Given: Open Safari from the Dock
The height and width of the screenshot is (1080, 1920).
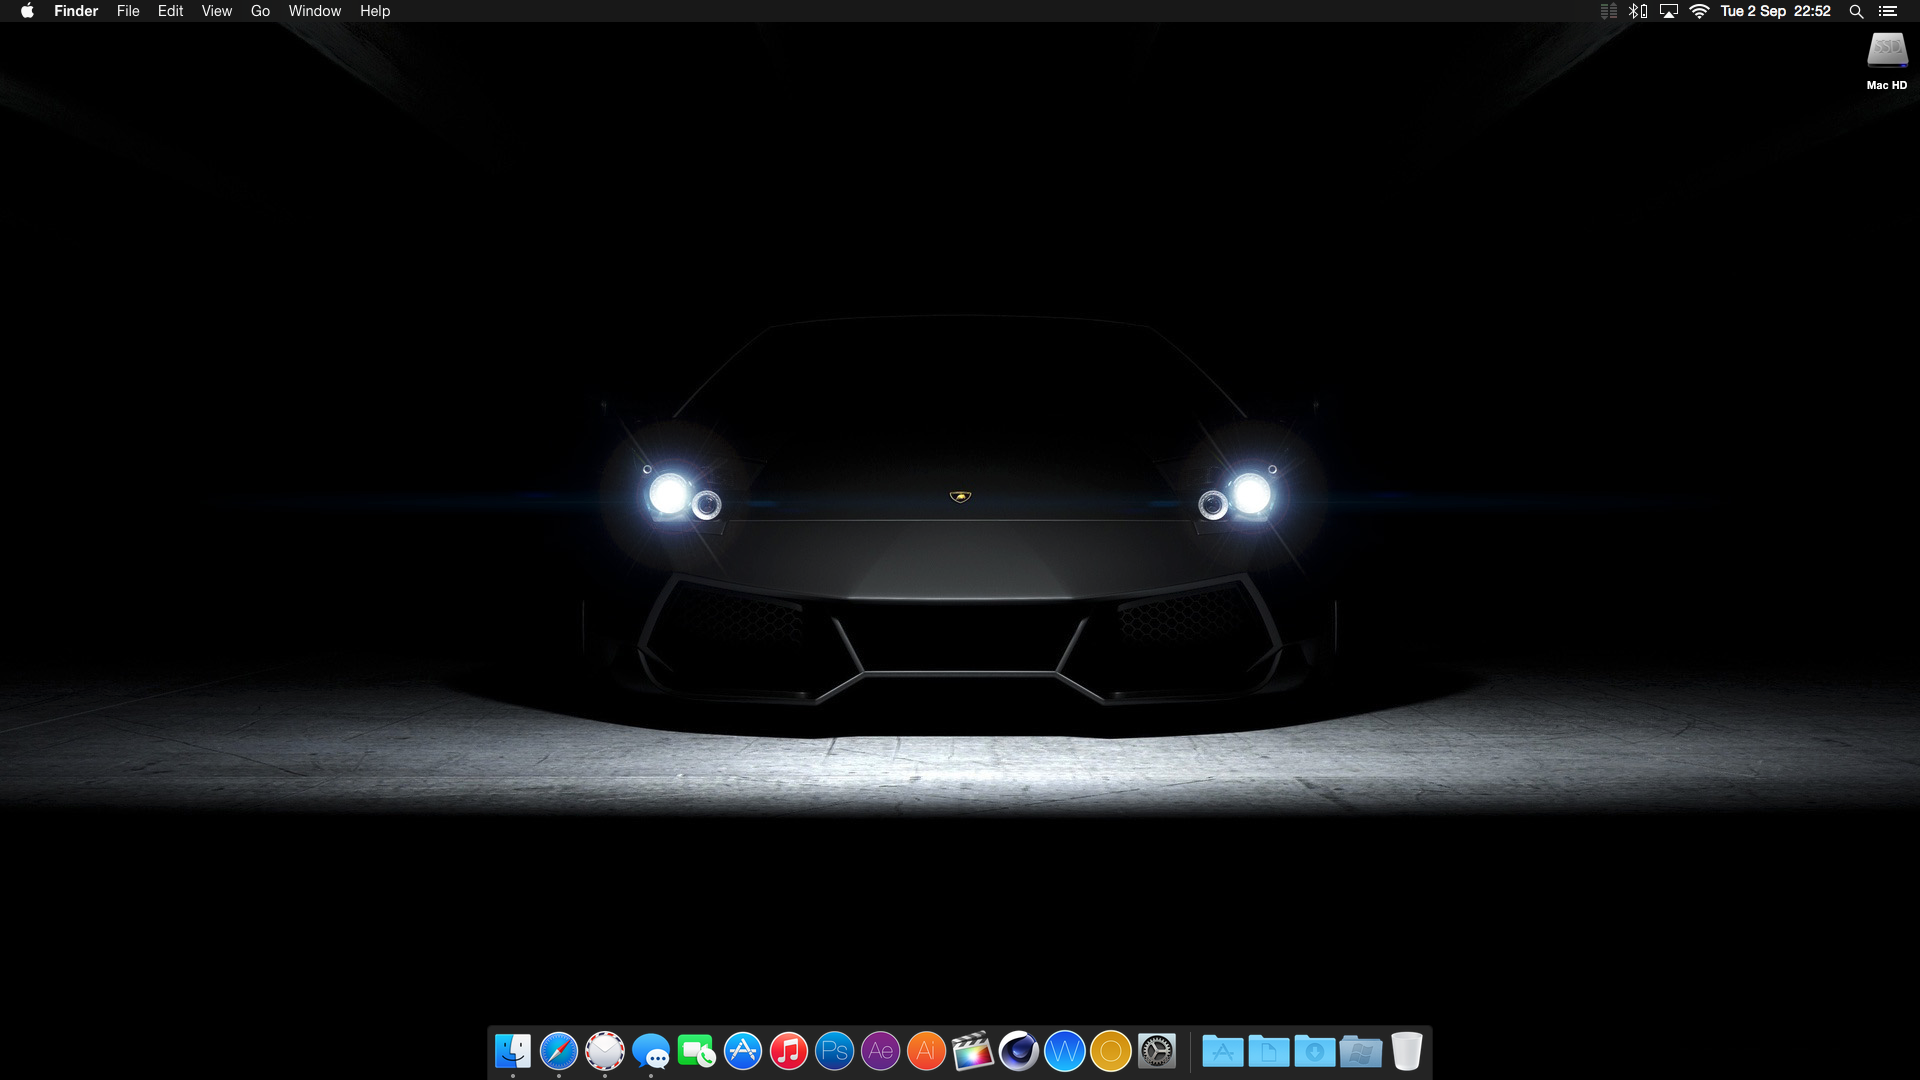Looking at the screenshot, I should [x=558, y=1051].
